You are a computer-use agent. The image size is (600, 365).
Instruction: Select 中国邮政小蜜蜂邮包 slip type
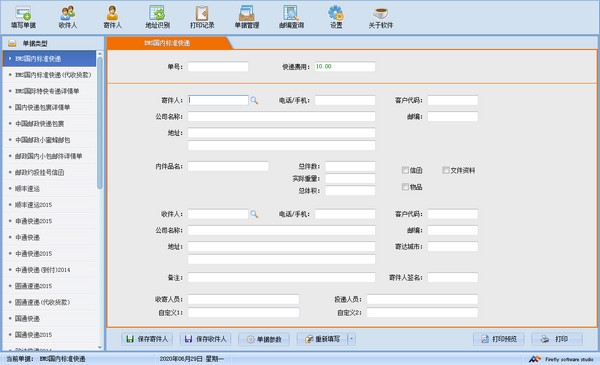[x=49, y=140]
